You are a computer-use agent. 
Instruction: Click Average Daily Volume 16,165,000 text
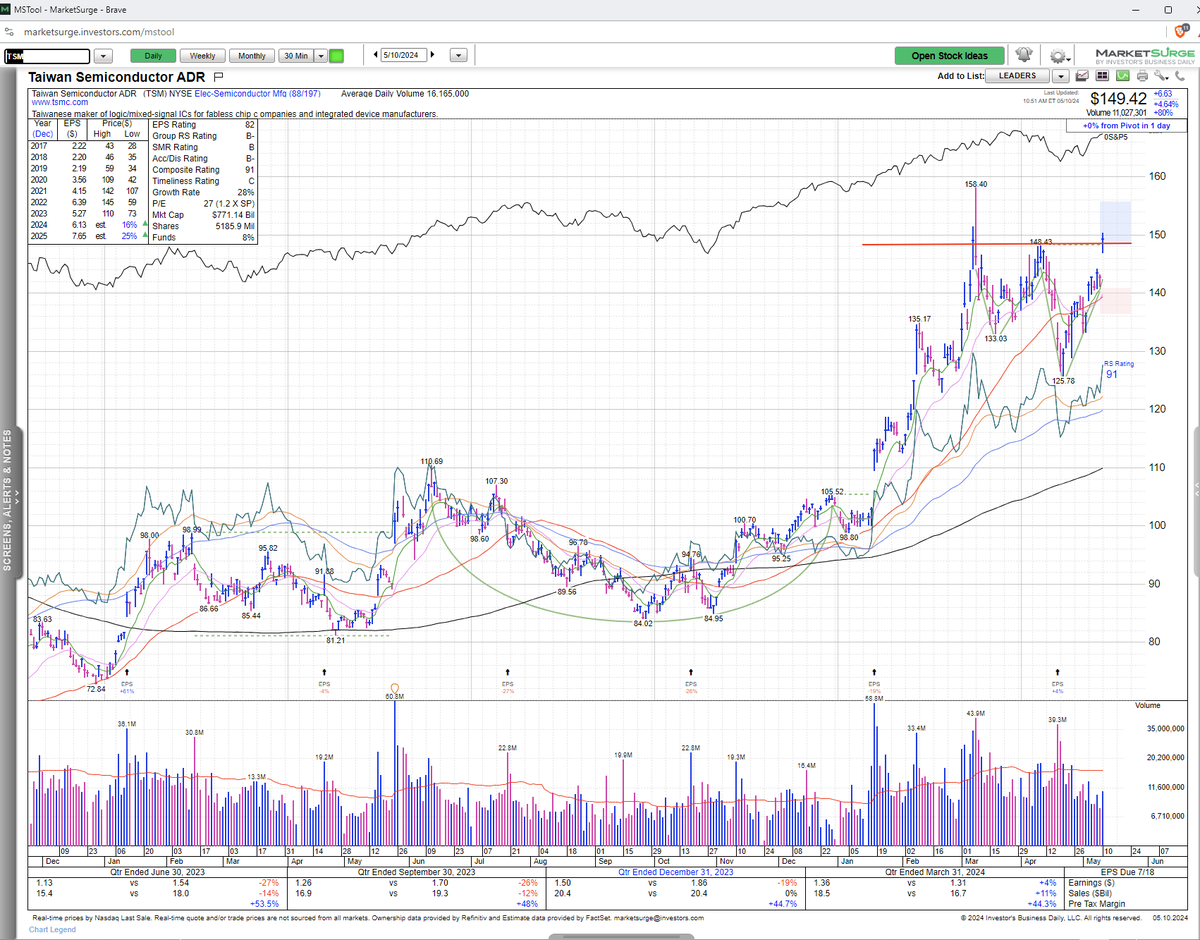tap(405, 93)
